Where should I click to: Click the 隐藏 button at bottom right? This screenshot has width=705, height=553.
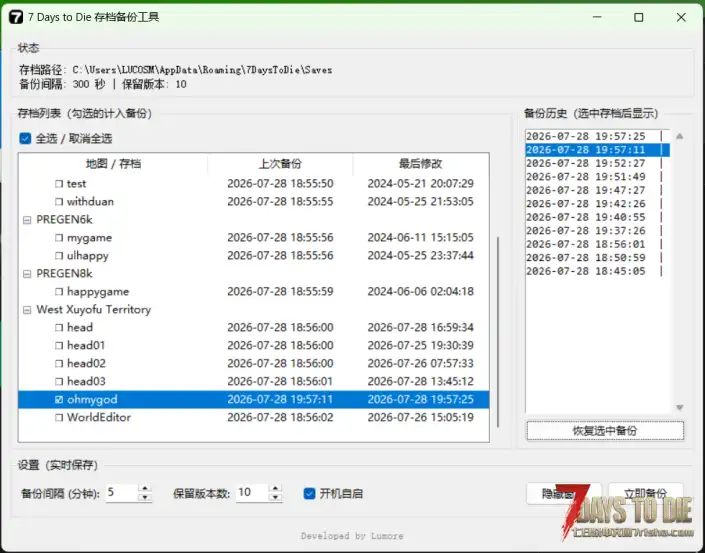(x=564, y=494)
